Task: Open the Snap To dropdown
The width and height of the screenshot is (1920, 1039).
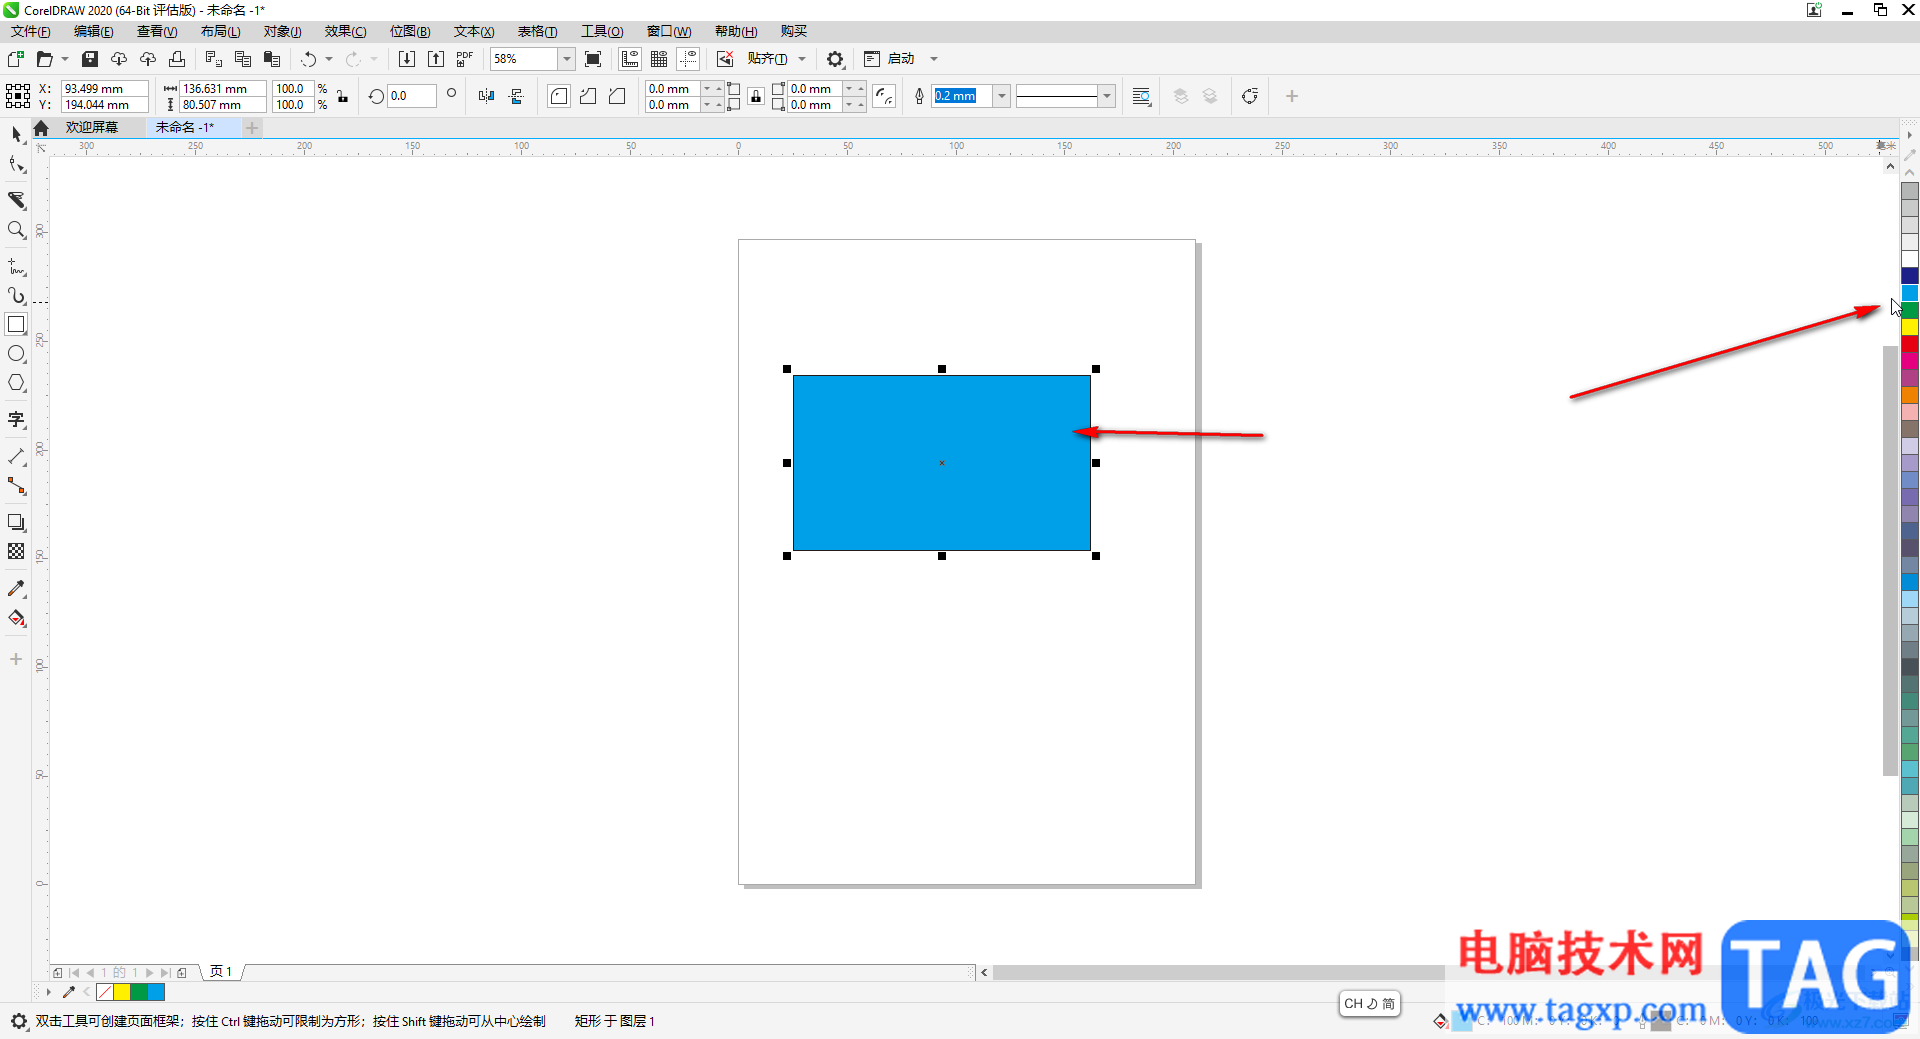Action: point(801,59)
